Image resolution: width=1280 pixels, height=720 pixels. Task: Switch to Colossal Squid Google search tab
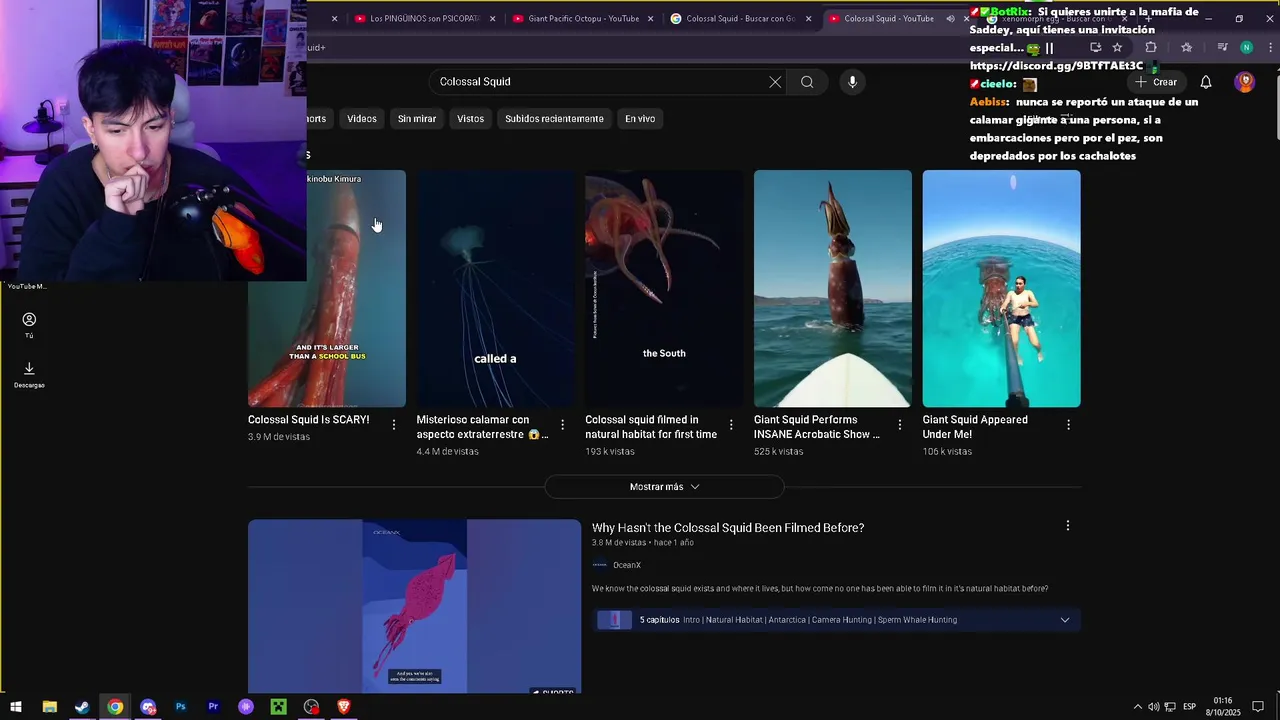(x=740, y=18)
